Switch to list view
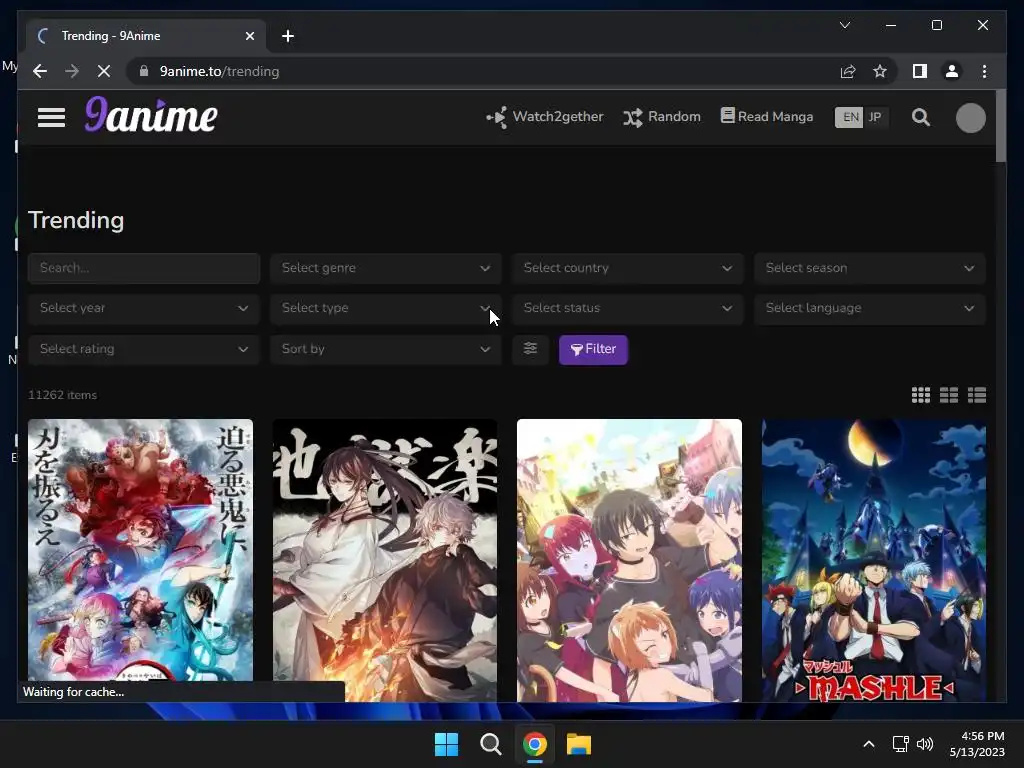Screen dimensions: 1024x768 click(x=977, y=395)
